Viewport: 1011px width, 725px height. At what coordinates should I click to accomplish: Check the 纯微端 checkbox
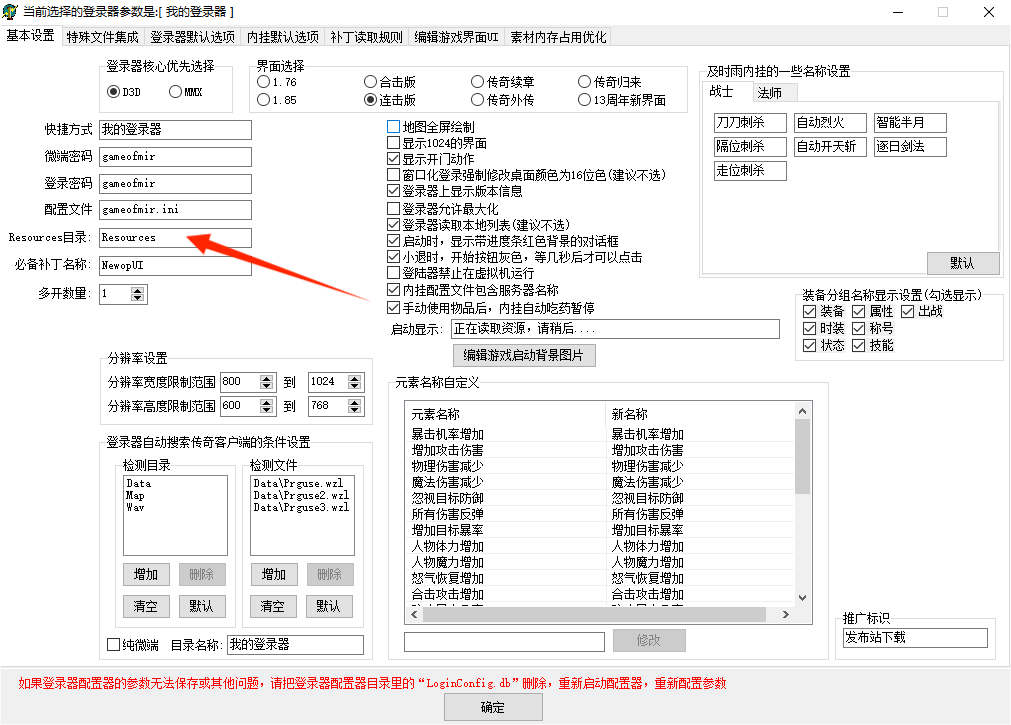(x=114, y=645)
